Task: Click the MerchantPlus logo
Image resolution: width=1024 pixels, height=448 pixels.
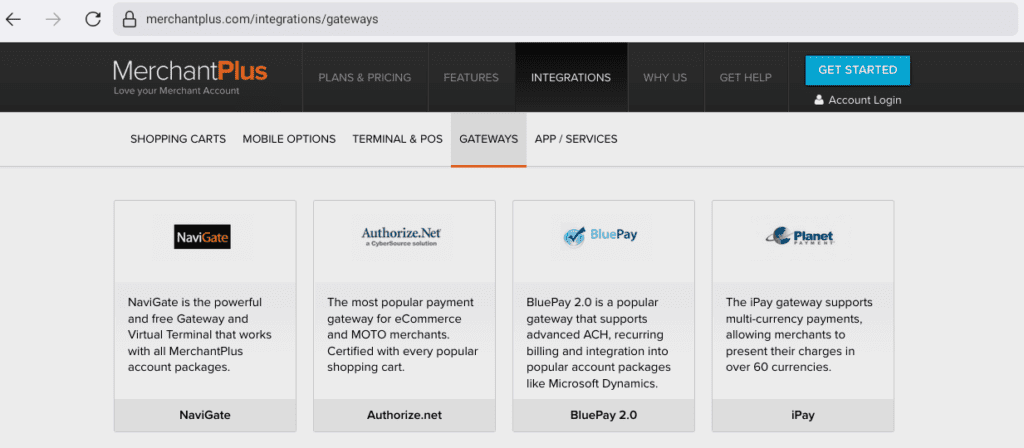Action: [x=190, y=76]
